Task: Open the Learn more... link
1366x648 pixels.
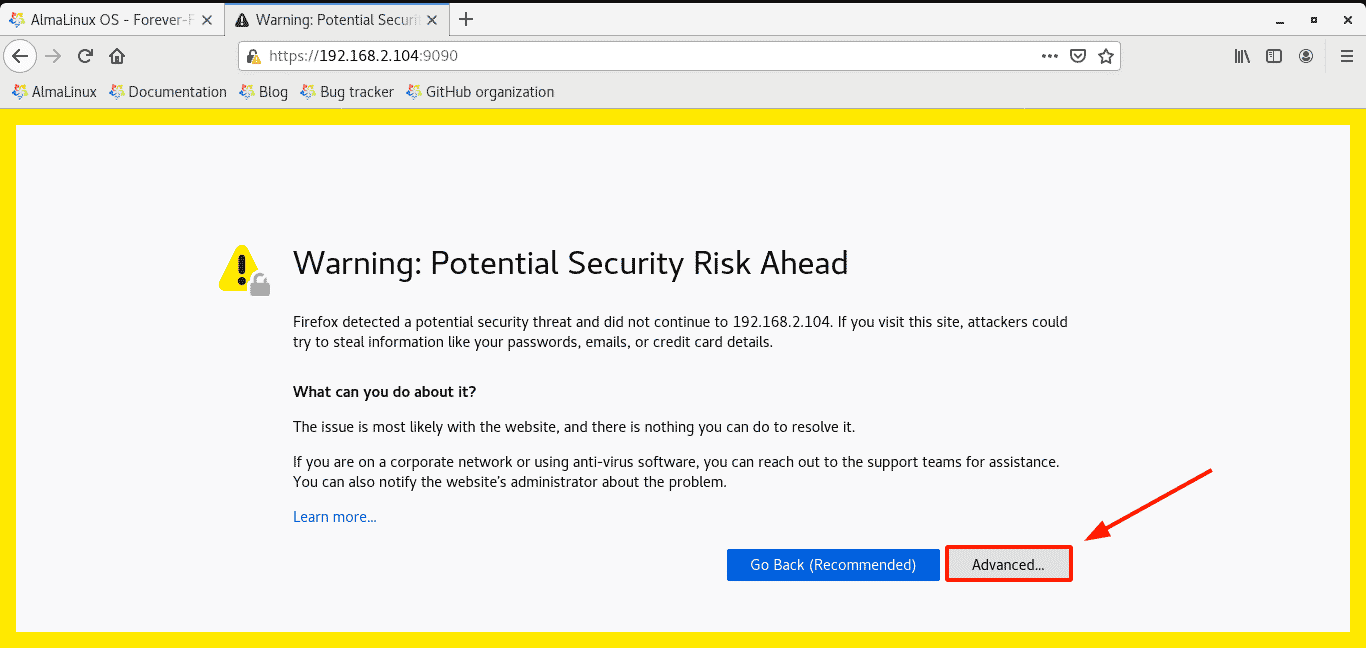Action: point(335,517)
